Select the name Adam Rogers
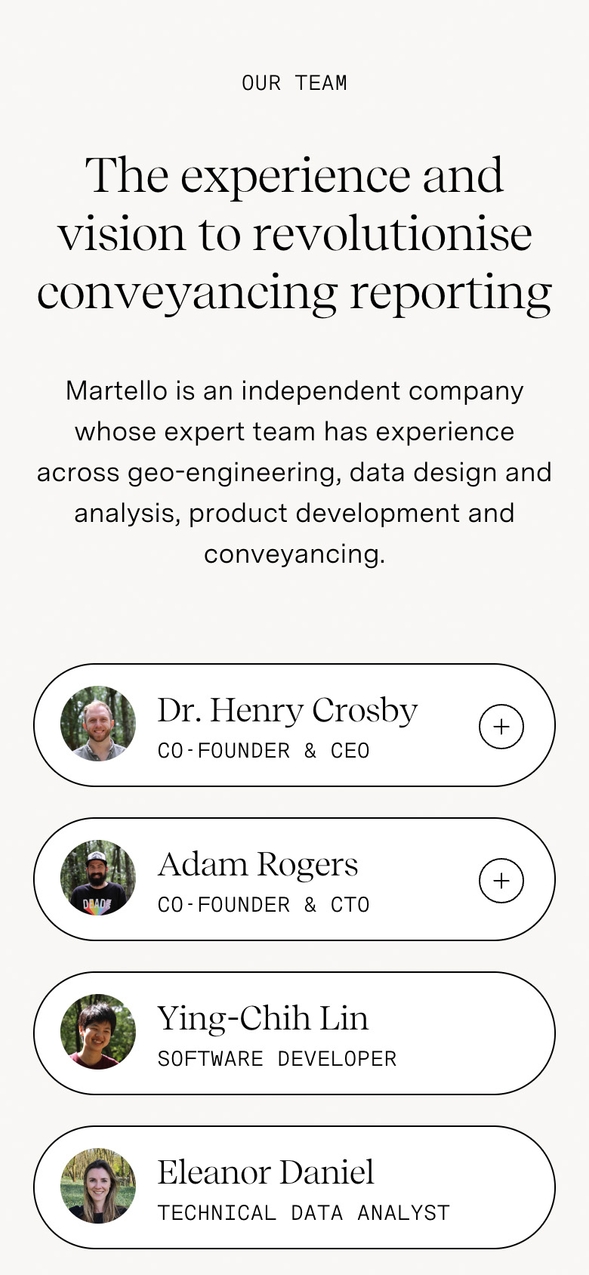589x1275 pixels. pos(257,864)
